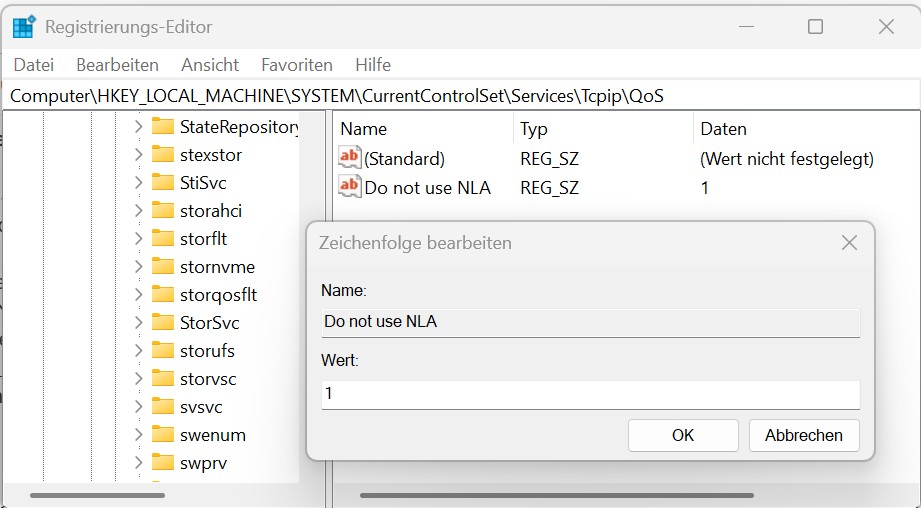Open the Hilfe menu
921x508 pixels.
373,65
